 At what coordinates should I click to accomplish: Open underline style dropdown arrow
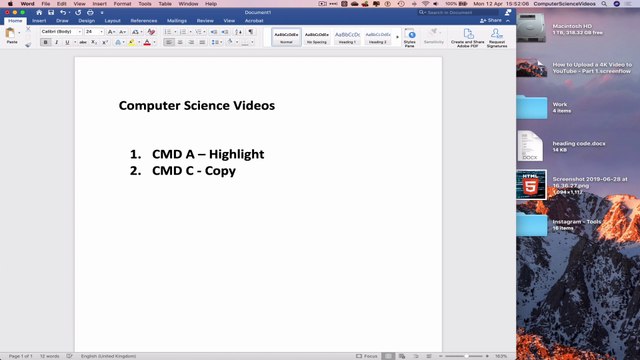click(x=75, y=42)
